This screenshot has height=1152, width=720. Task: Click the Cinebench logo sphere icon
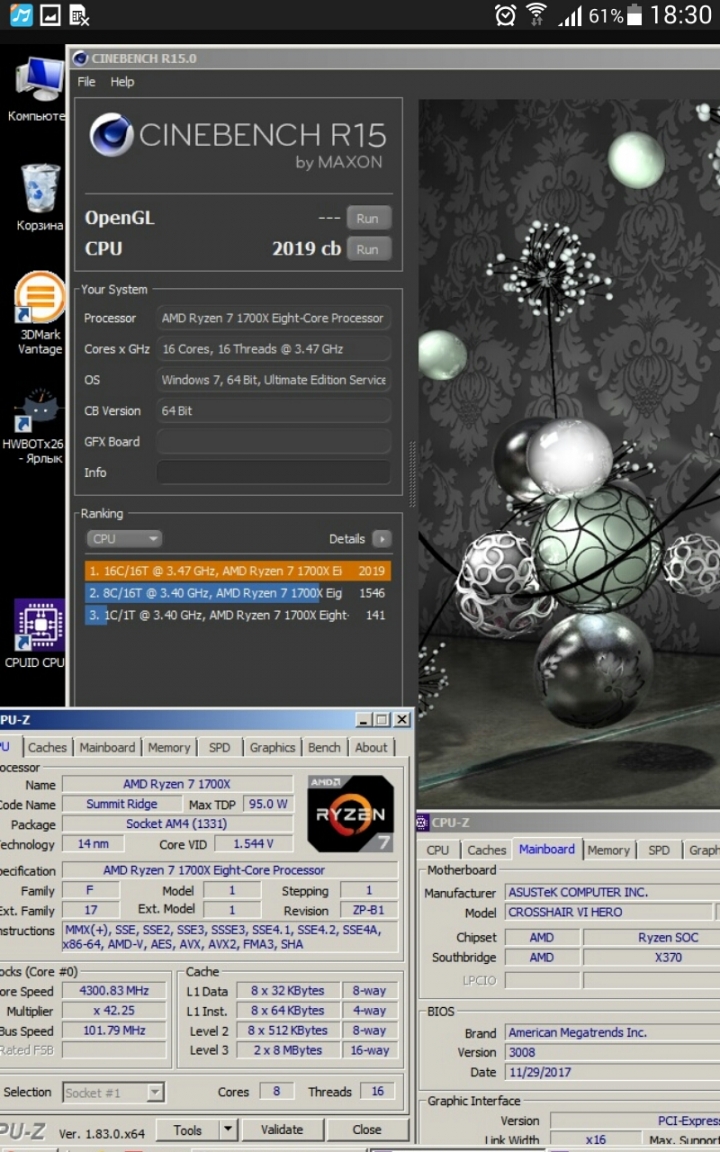[x=111, y=135]
